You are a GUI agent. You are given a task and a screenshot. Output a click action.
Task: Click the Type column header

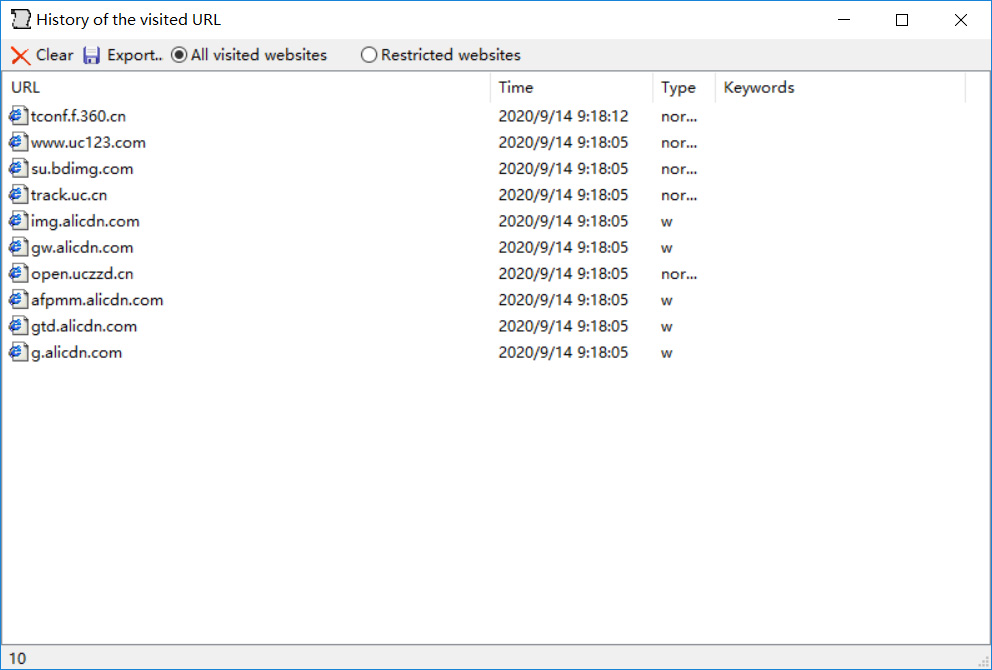683,88
